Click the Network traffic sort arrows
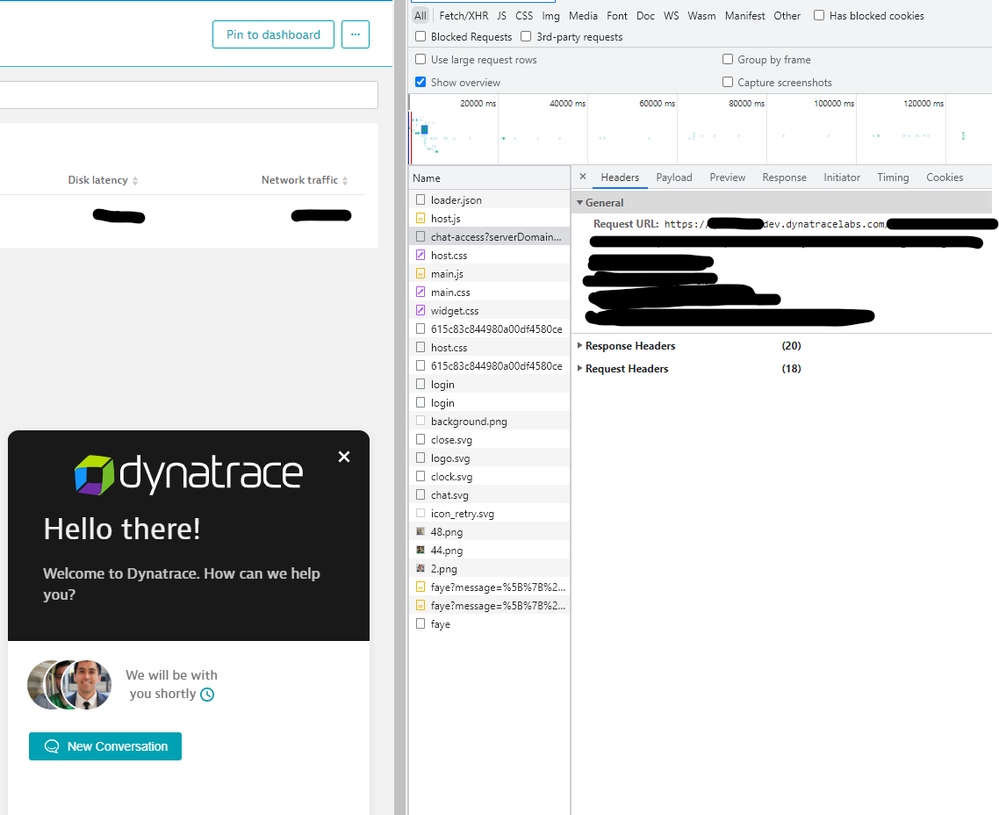Image resolution: width=999 pixels, height=815 pixels. tap(345, 181)
